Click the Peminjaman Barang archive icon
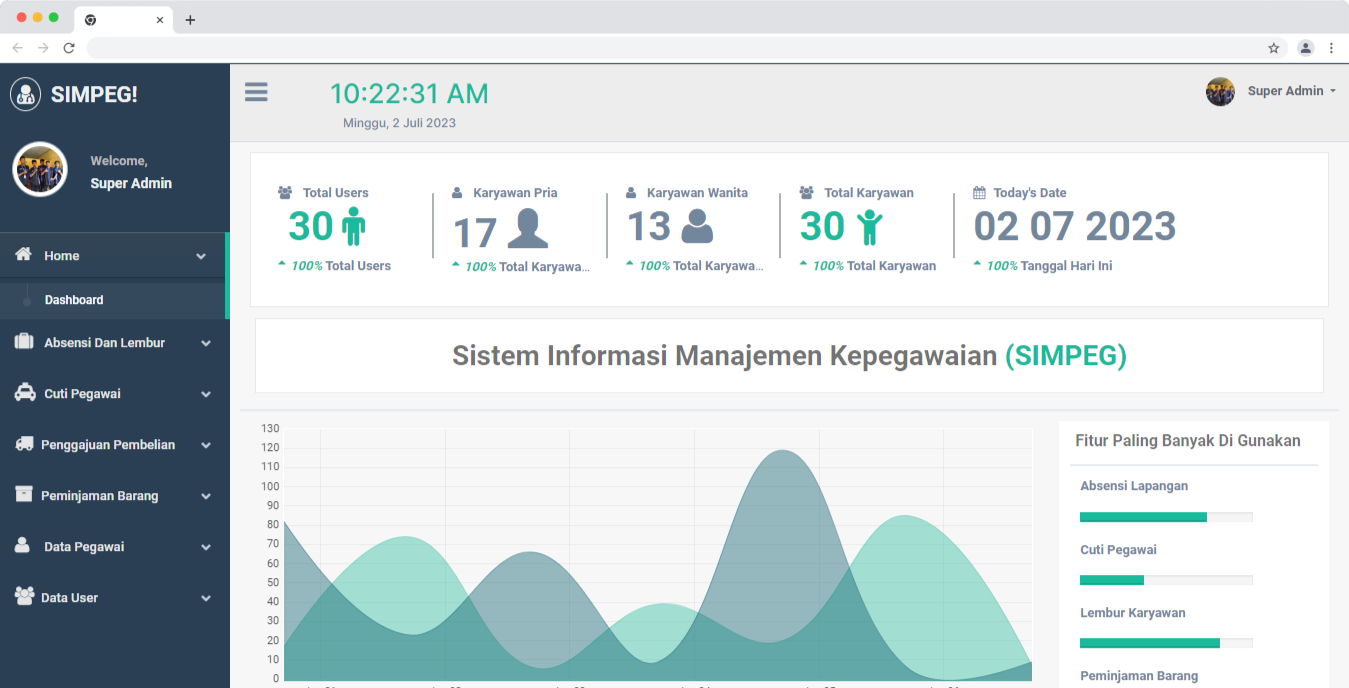Screen dimensions: 1349x688 tap(24, 495)
